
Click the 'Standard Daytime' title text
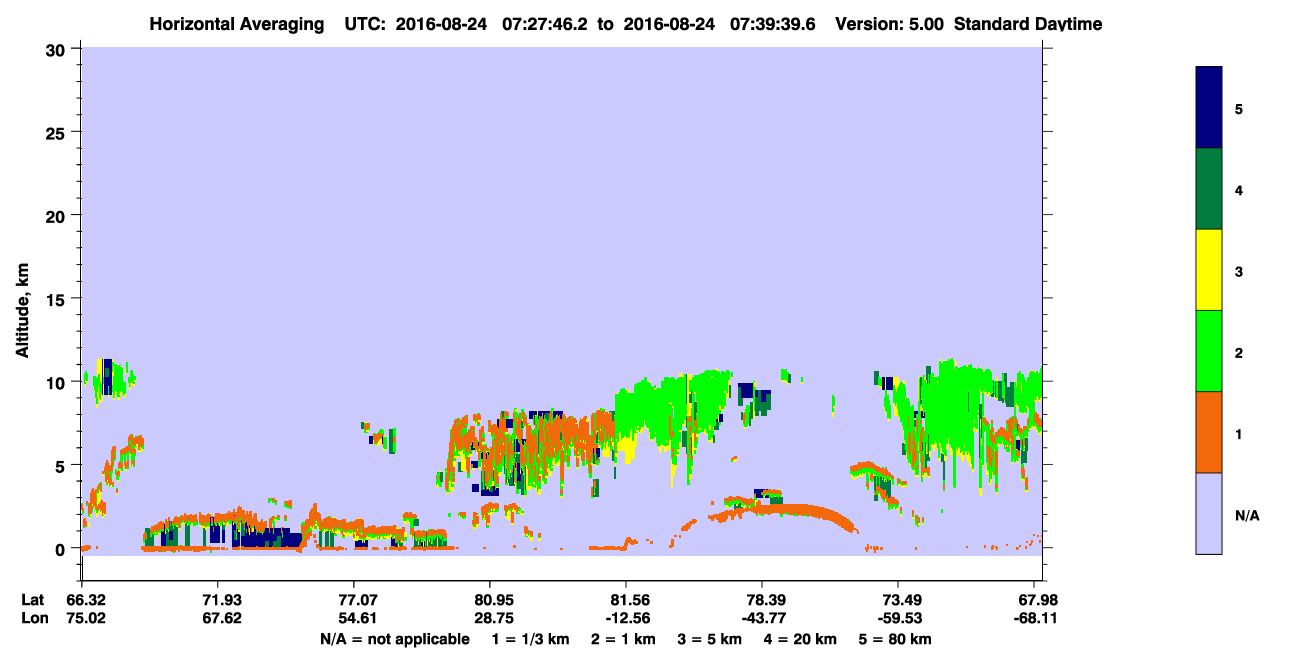tap(1029, 24)
